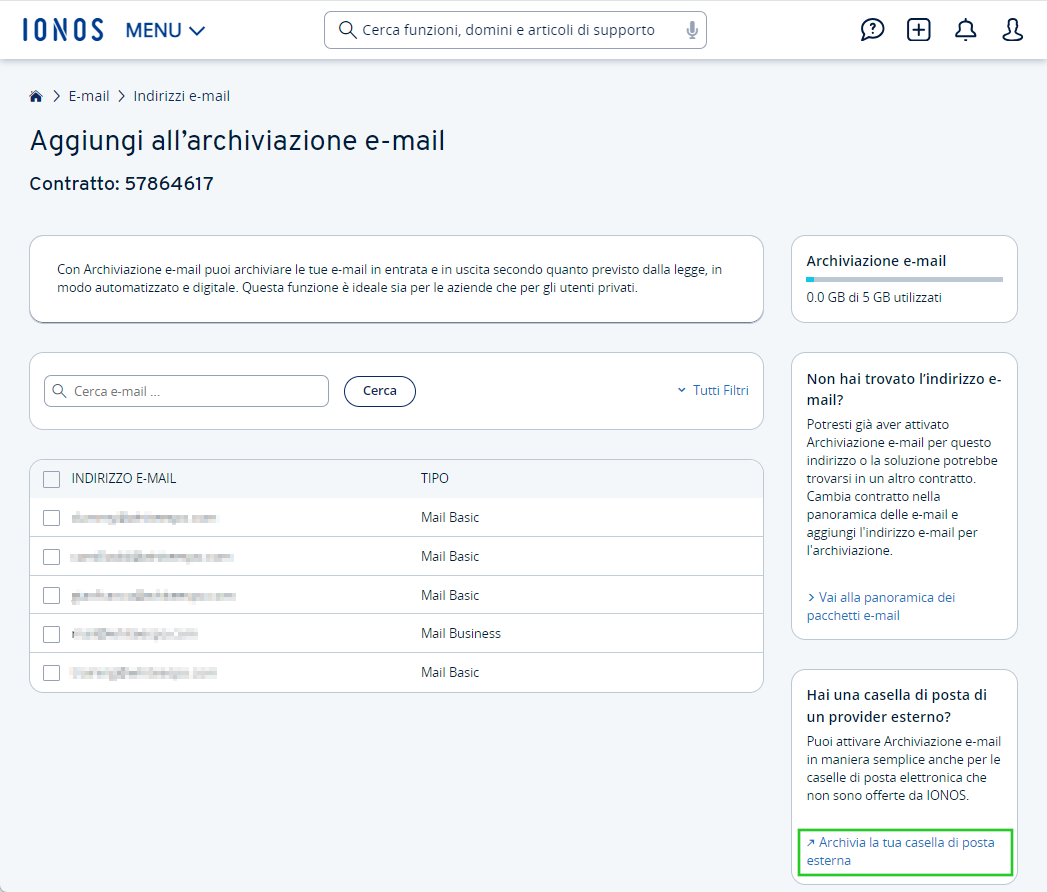
Task: Follow Archivia la tua casella di posta esterna link
Action: tap(901, 851)
